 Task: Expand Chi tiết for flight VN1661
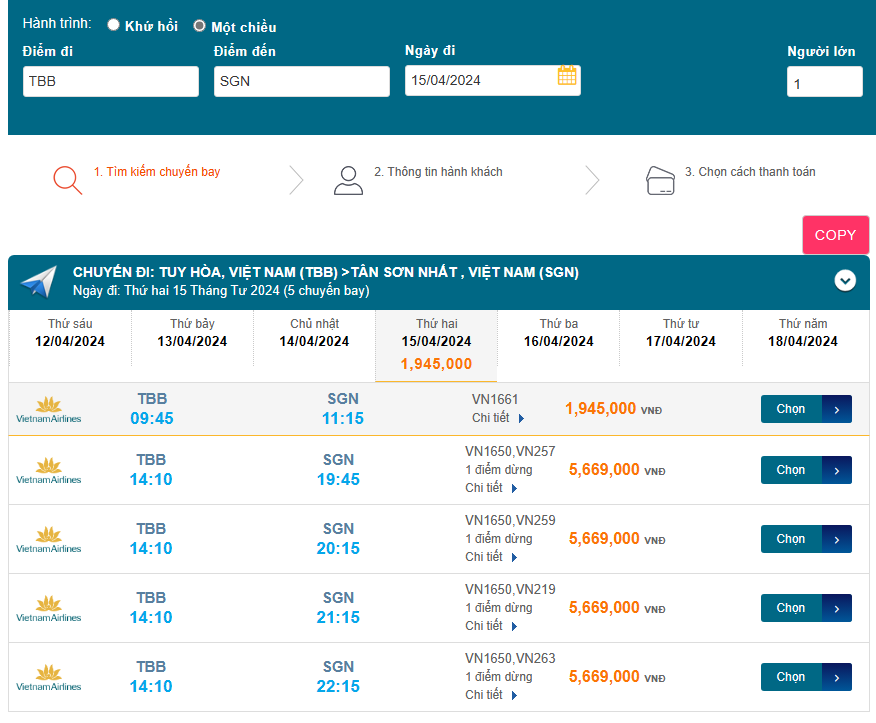(498, 418)
